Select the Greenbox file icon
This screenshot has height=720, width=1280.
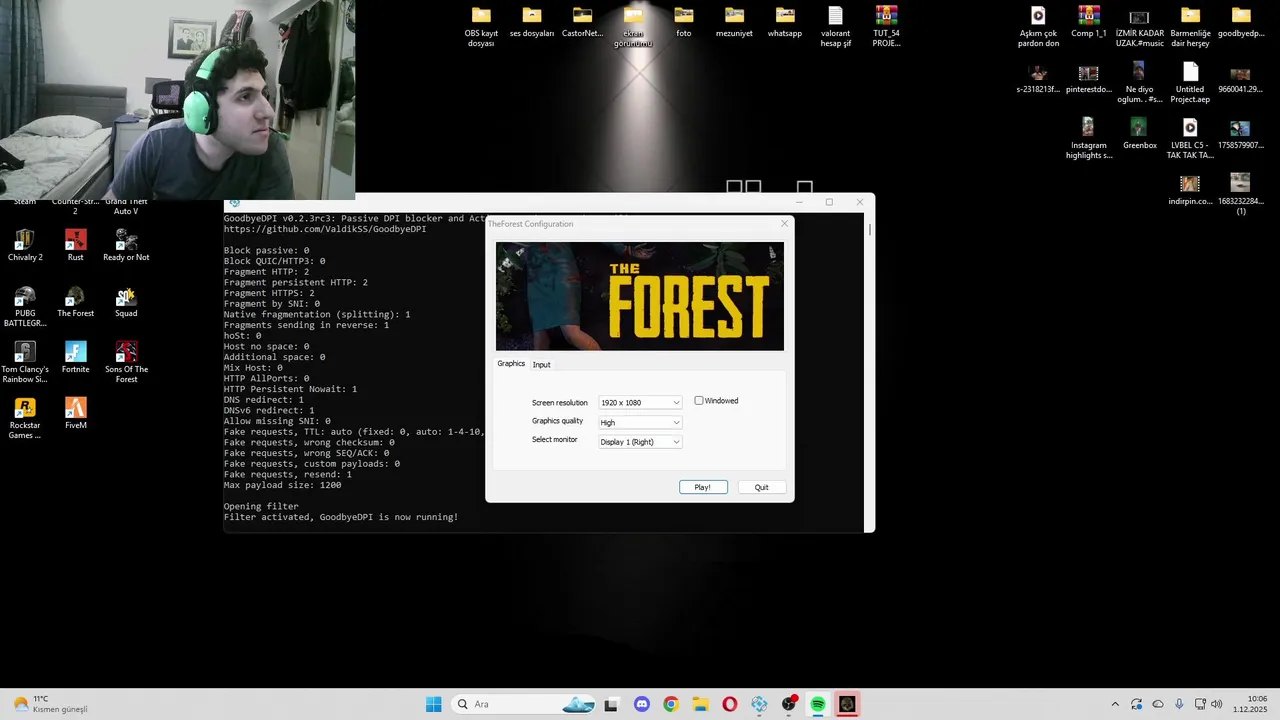1139,134
